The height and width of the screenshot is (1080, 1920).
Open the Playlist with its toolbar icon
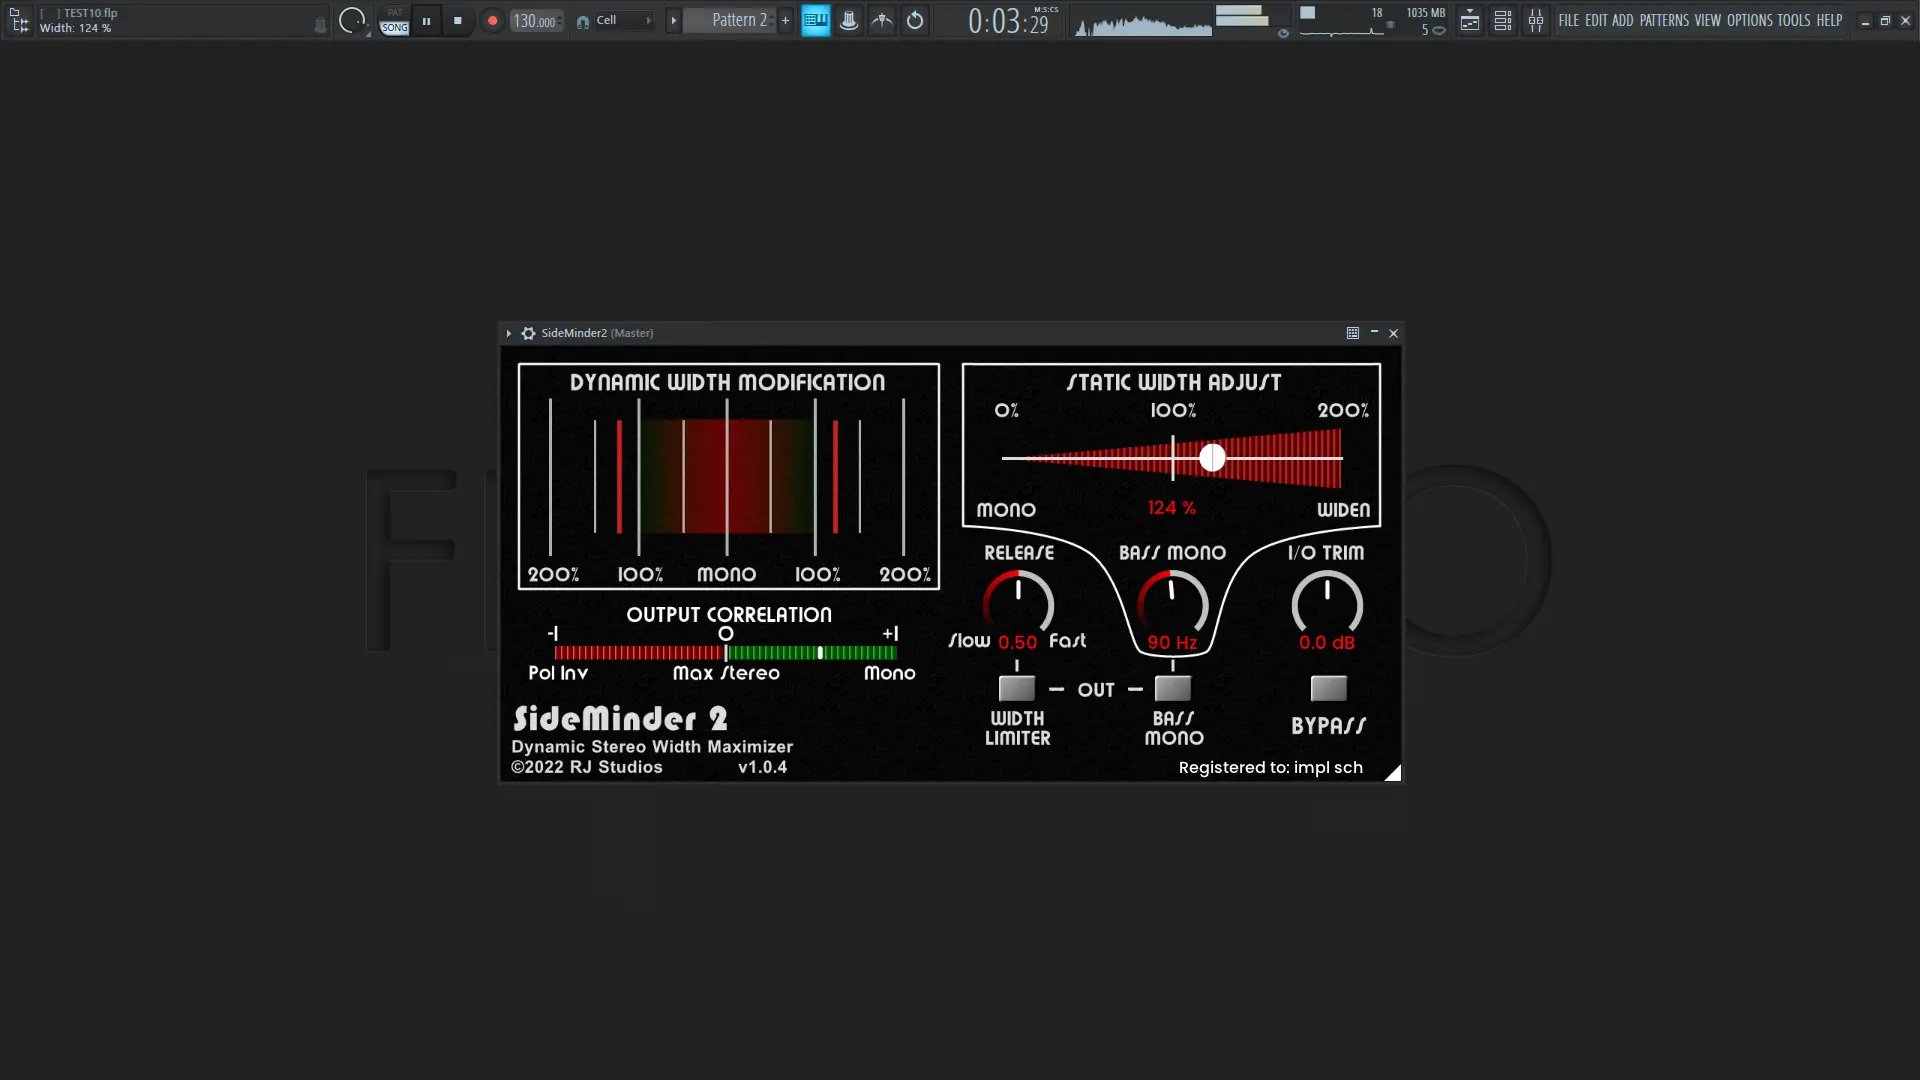[1470, 20]
